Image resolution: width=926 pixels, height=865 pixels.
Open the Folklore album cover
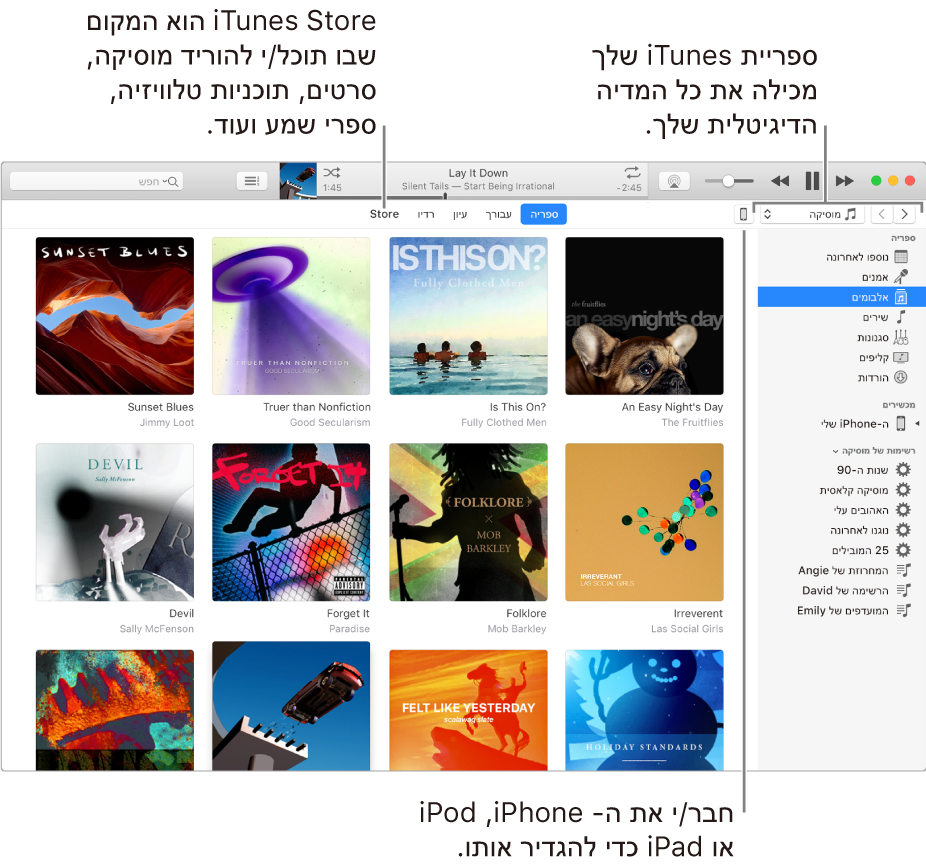pyautogui.click(x=468, y=522)
